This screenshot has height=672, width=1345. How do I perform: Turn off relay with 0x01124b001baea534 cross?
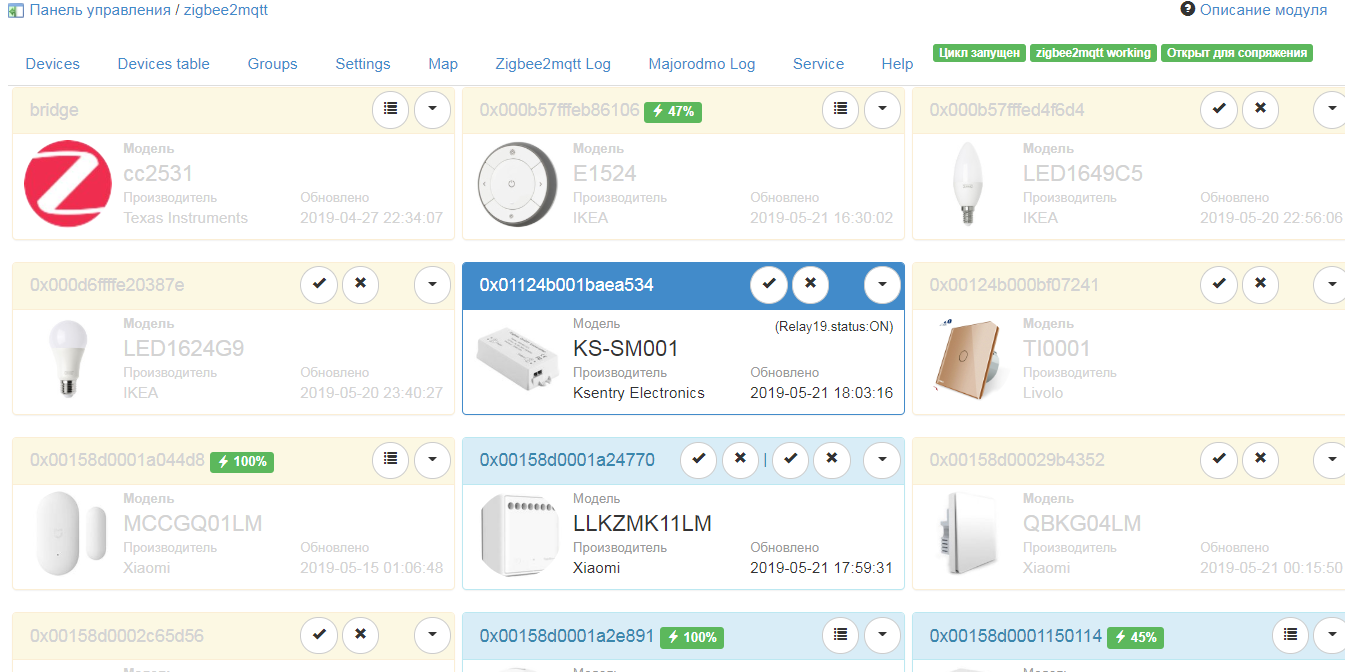[810, 284]
